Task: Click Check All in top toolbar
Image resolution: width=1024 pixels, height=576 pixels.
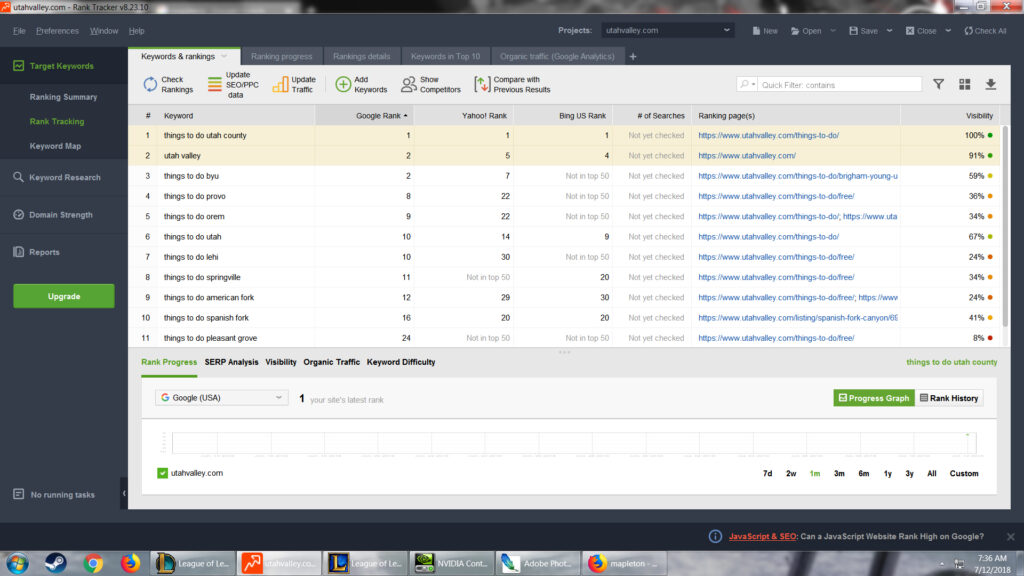Action: coord(985,31)
